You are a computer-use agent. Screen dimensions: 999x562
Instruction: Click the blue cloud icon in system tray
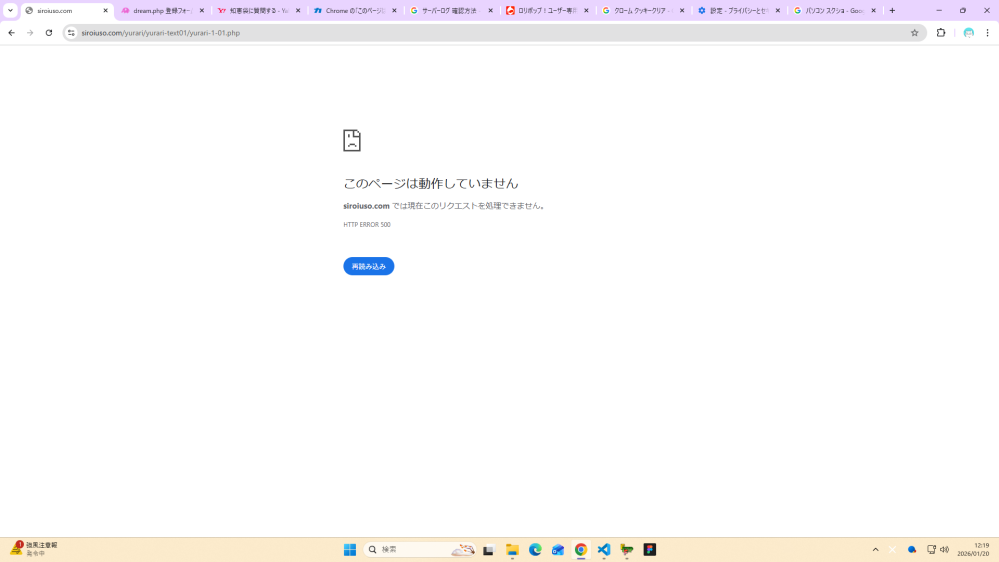click(x=912, y=550)
